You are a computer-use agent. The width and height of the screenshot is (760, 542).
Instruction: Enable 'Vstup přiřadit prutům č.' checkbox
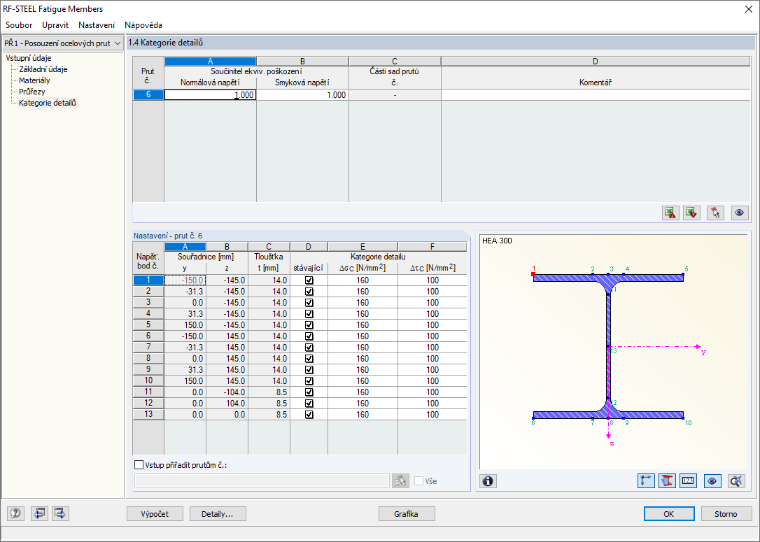pyautogui.click(x=139, y=465)
